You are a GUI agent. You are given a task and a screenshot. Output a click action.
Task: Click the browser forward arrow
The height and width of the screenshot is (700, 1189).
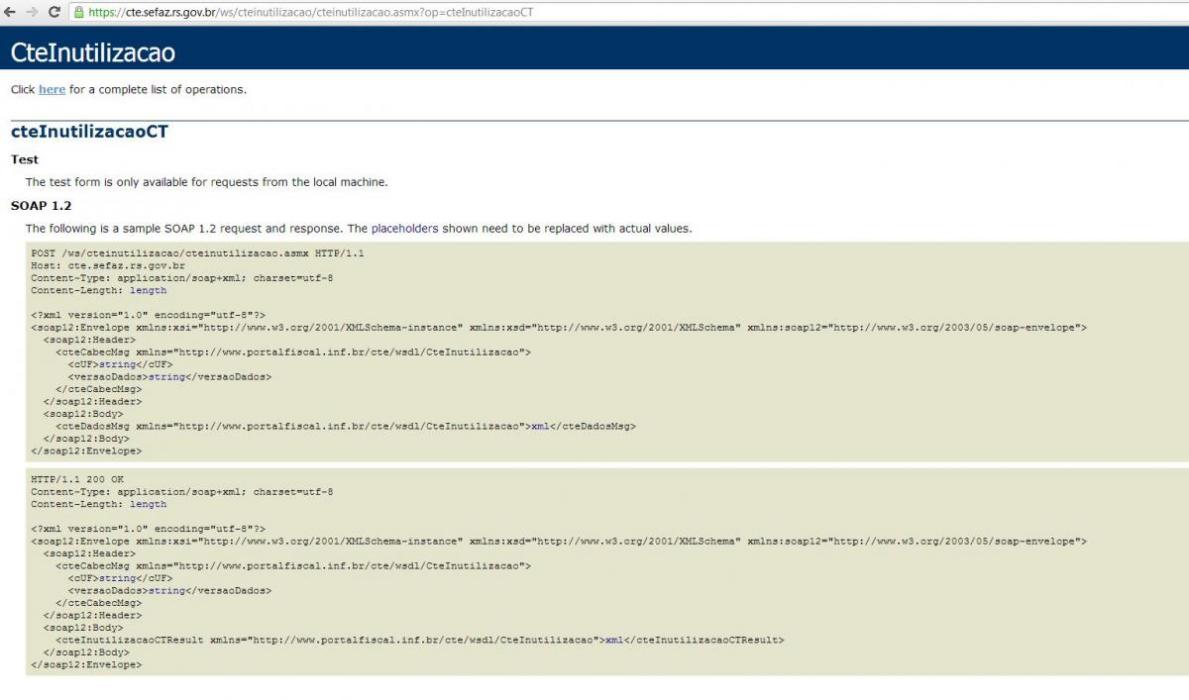click(x=31, y=12)
